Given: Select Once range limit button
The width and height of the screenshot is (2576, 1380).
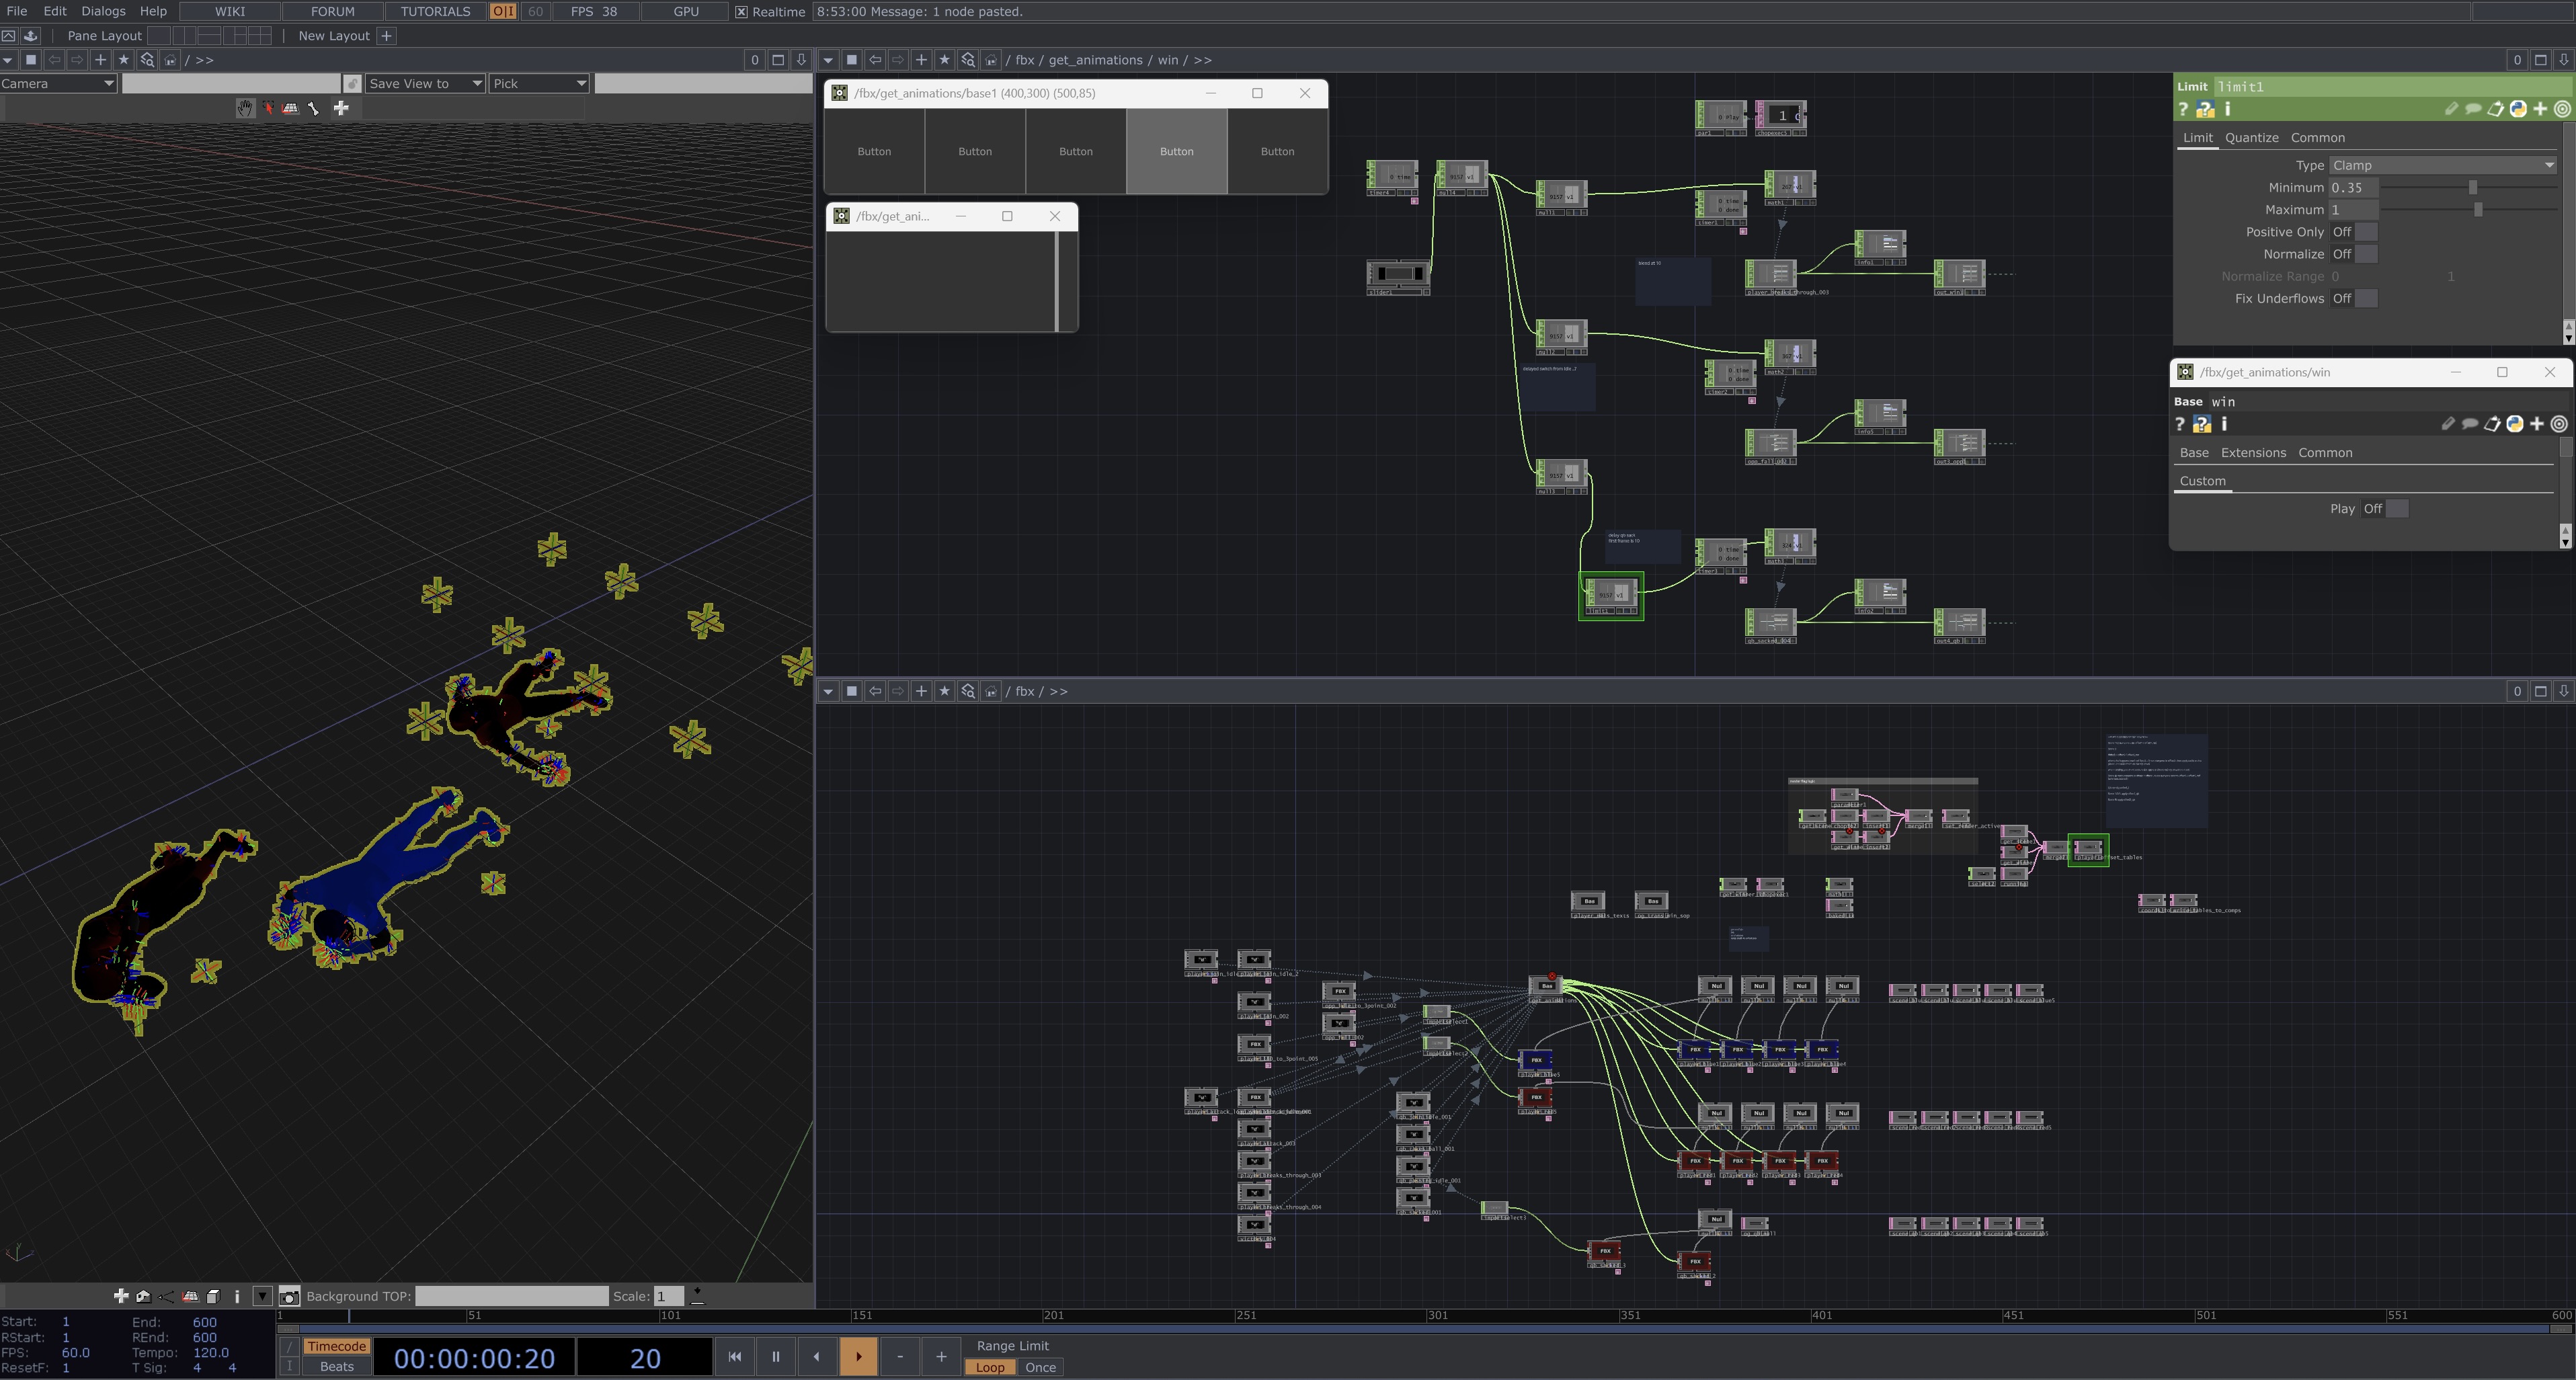Looking at the screenshot, I should click(x=1040, y=1368).
